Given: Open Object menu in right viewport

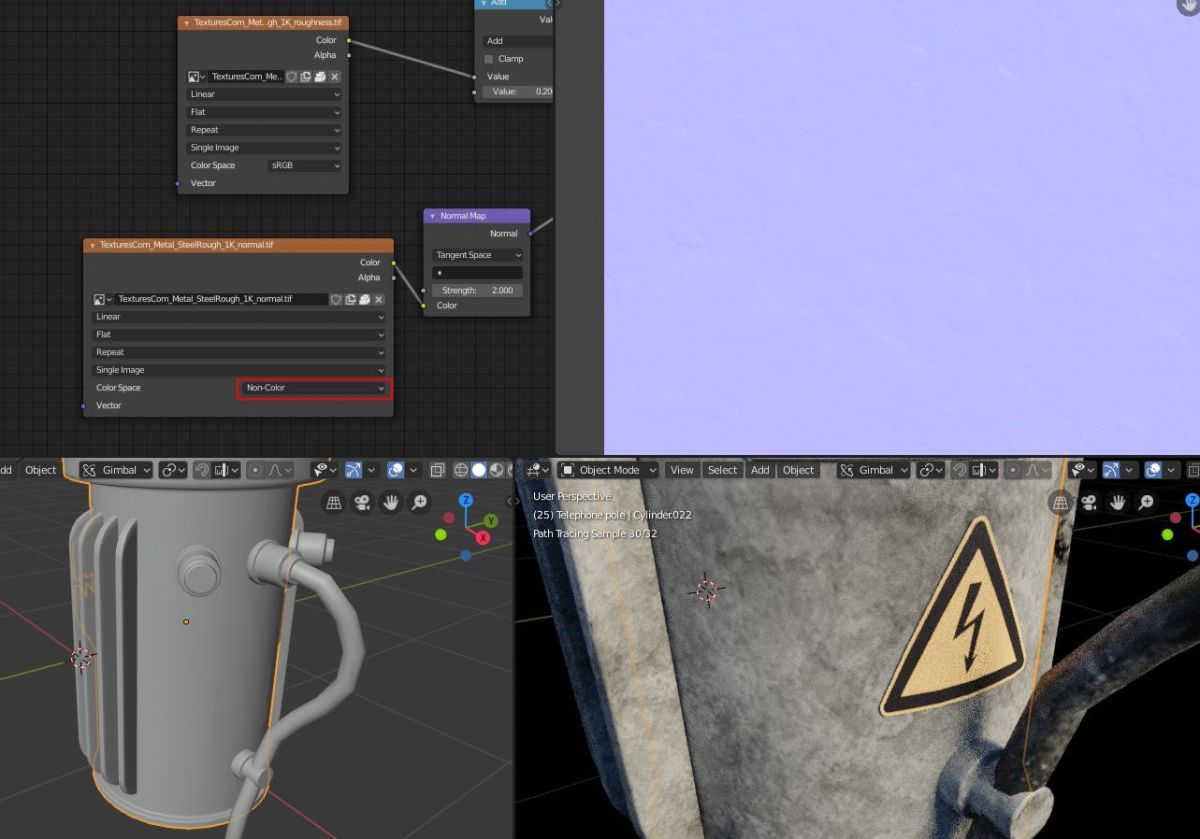Looking at the screenshot, I should point(798,470).
